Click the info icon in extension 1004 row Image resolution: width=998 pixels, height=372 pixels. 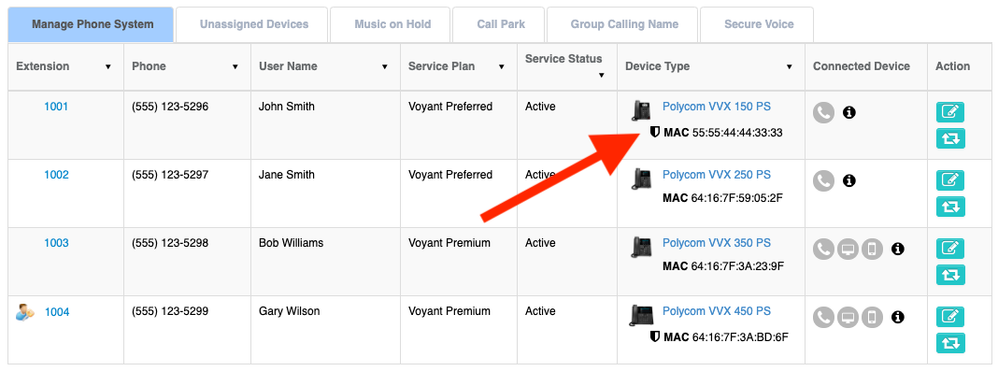coord(898,317)
